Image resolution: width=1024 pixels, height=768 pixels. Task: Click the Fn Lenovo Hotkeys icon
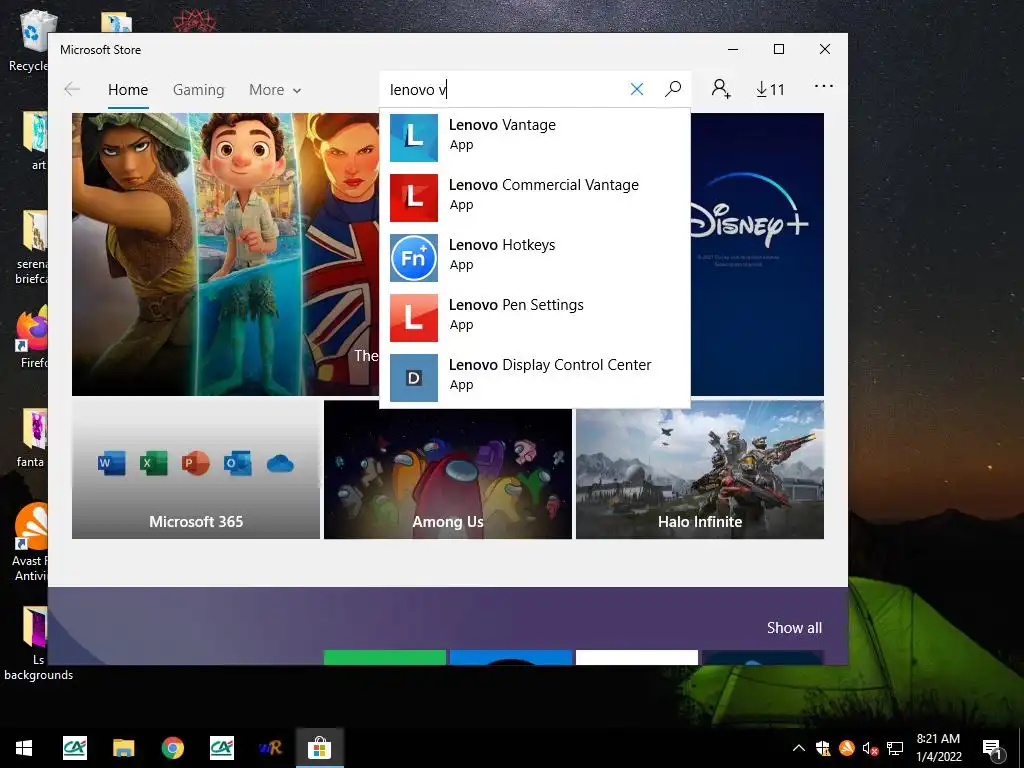click(x=414, y=258)
